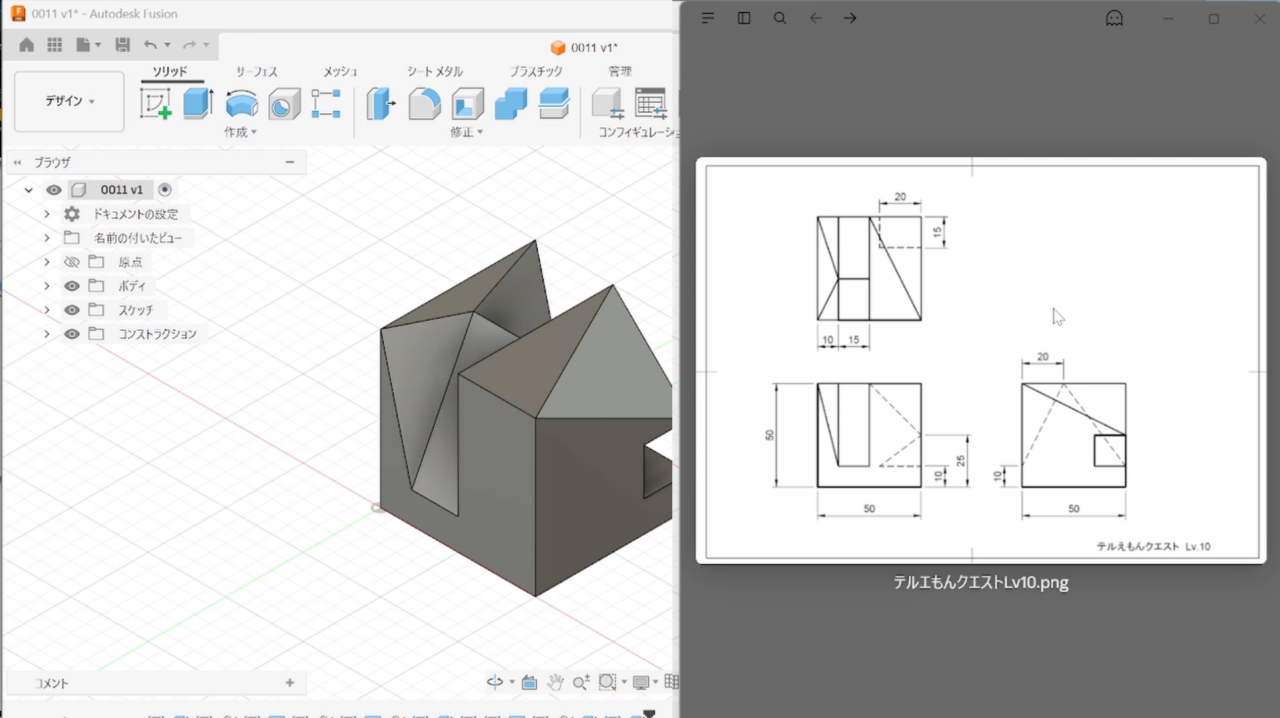Open the Configure model icon
This screenshot has height=718, width=1280.
607,103
